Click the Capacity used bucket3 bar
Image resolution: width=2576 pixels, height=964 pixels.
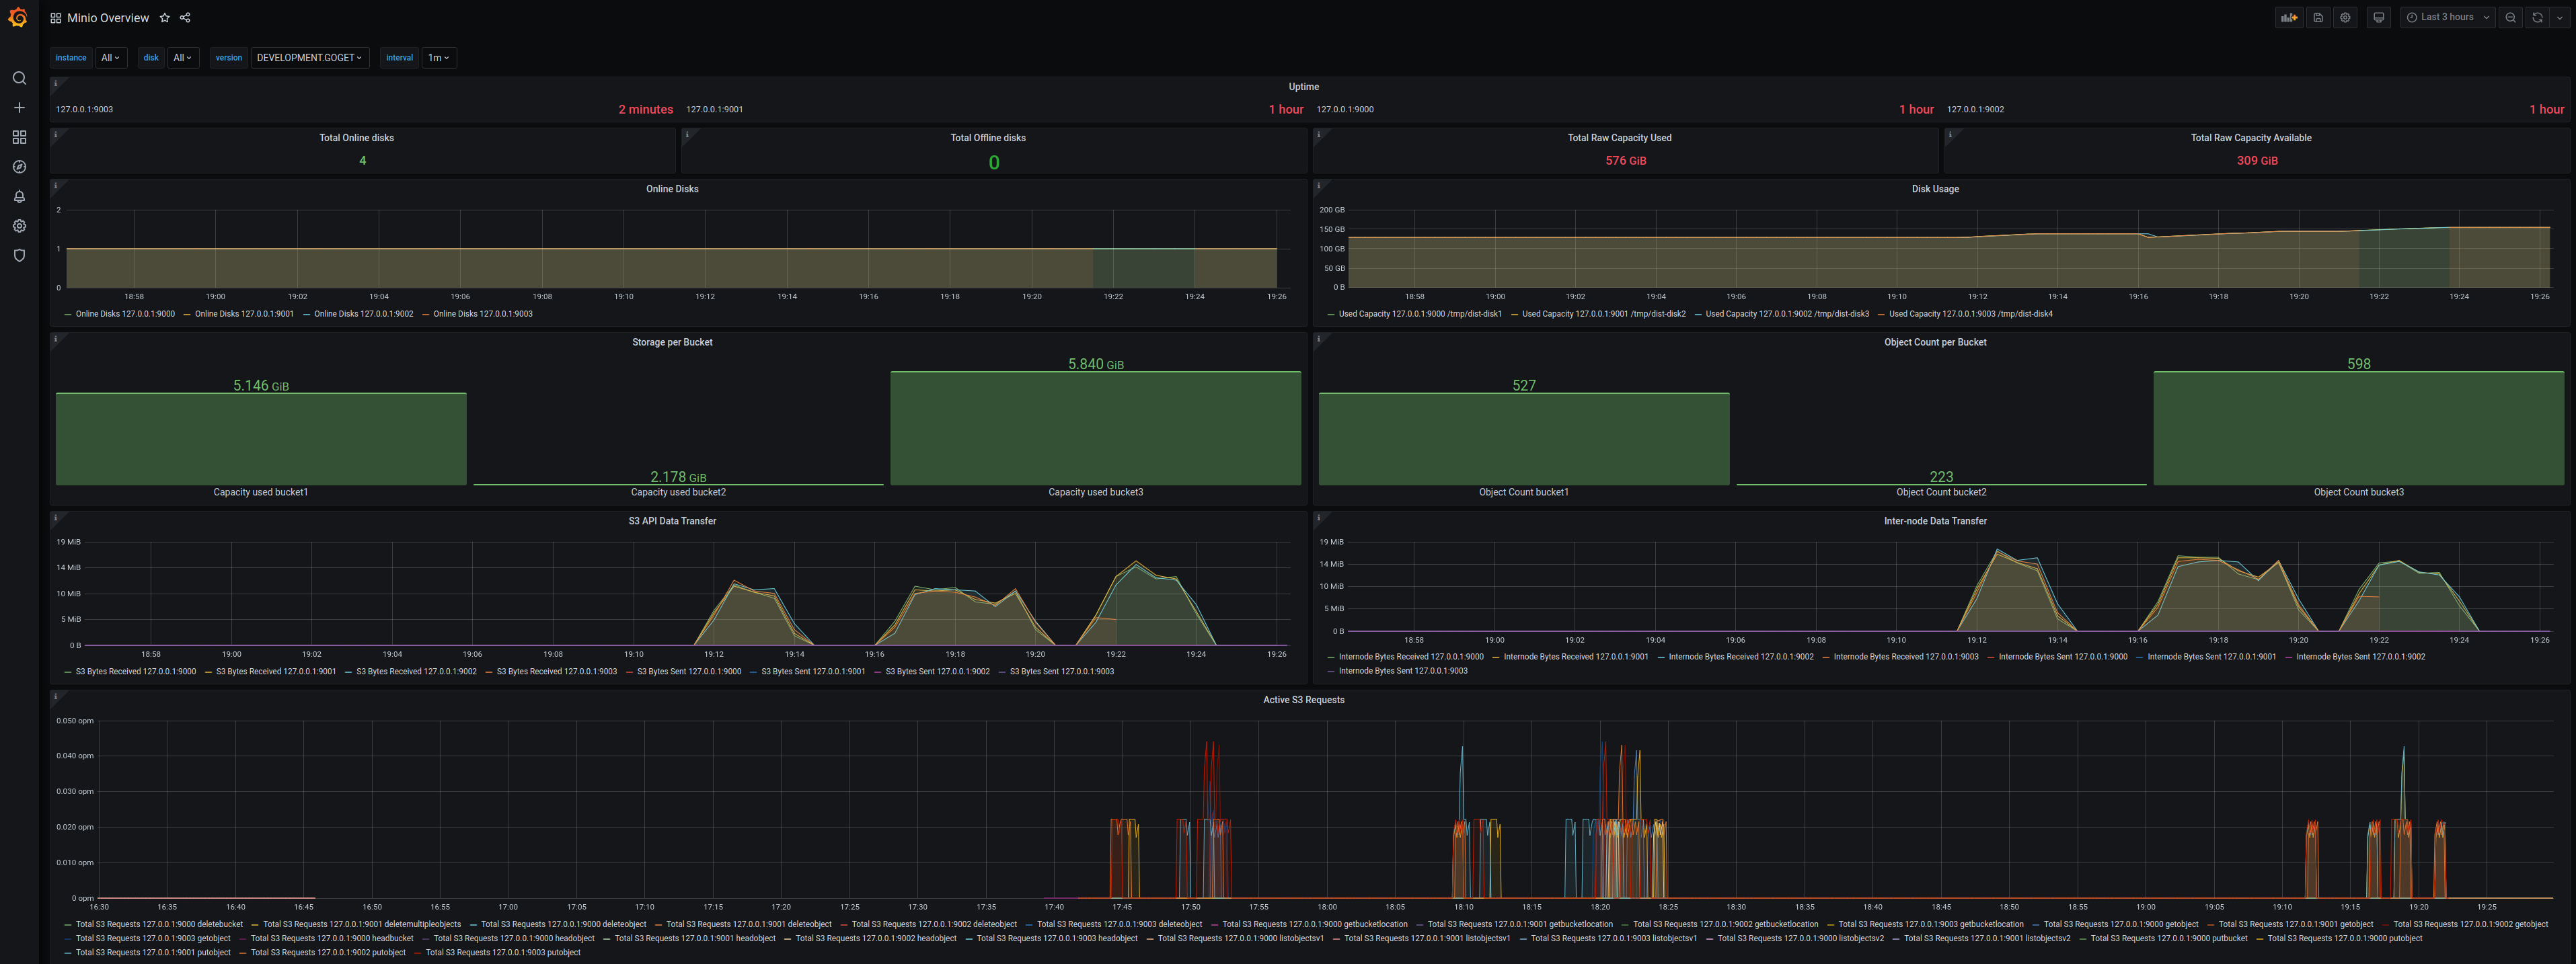(x=1095, y=428)
